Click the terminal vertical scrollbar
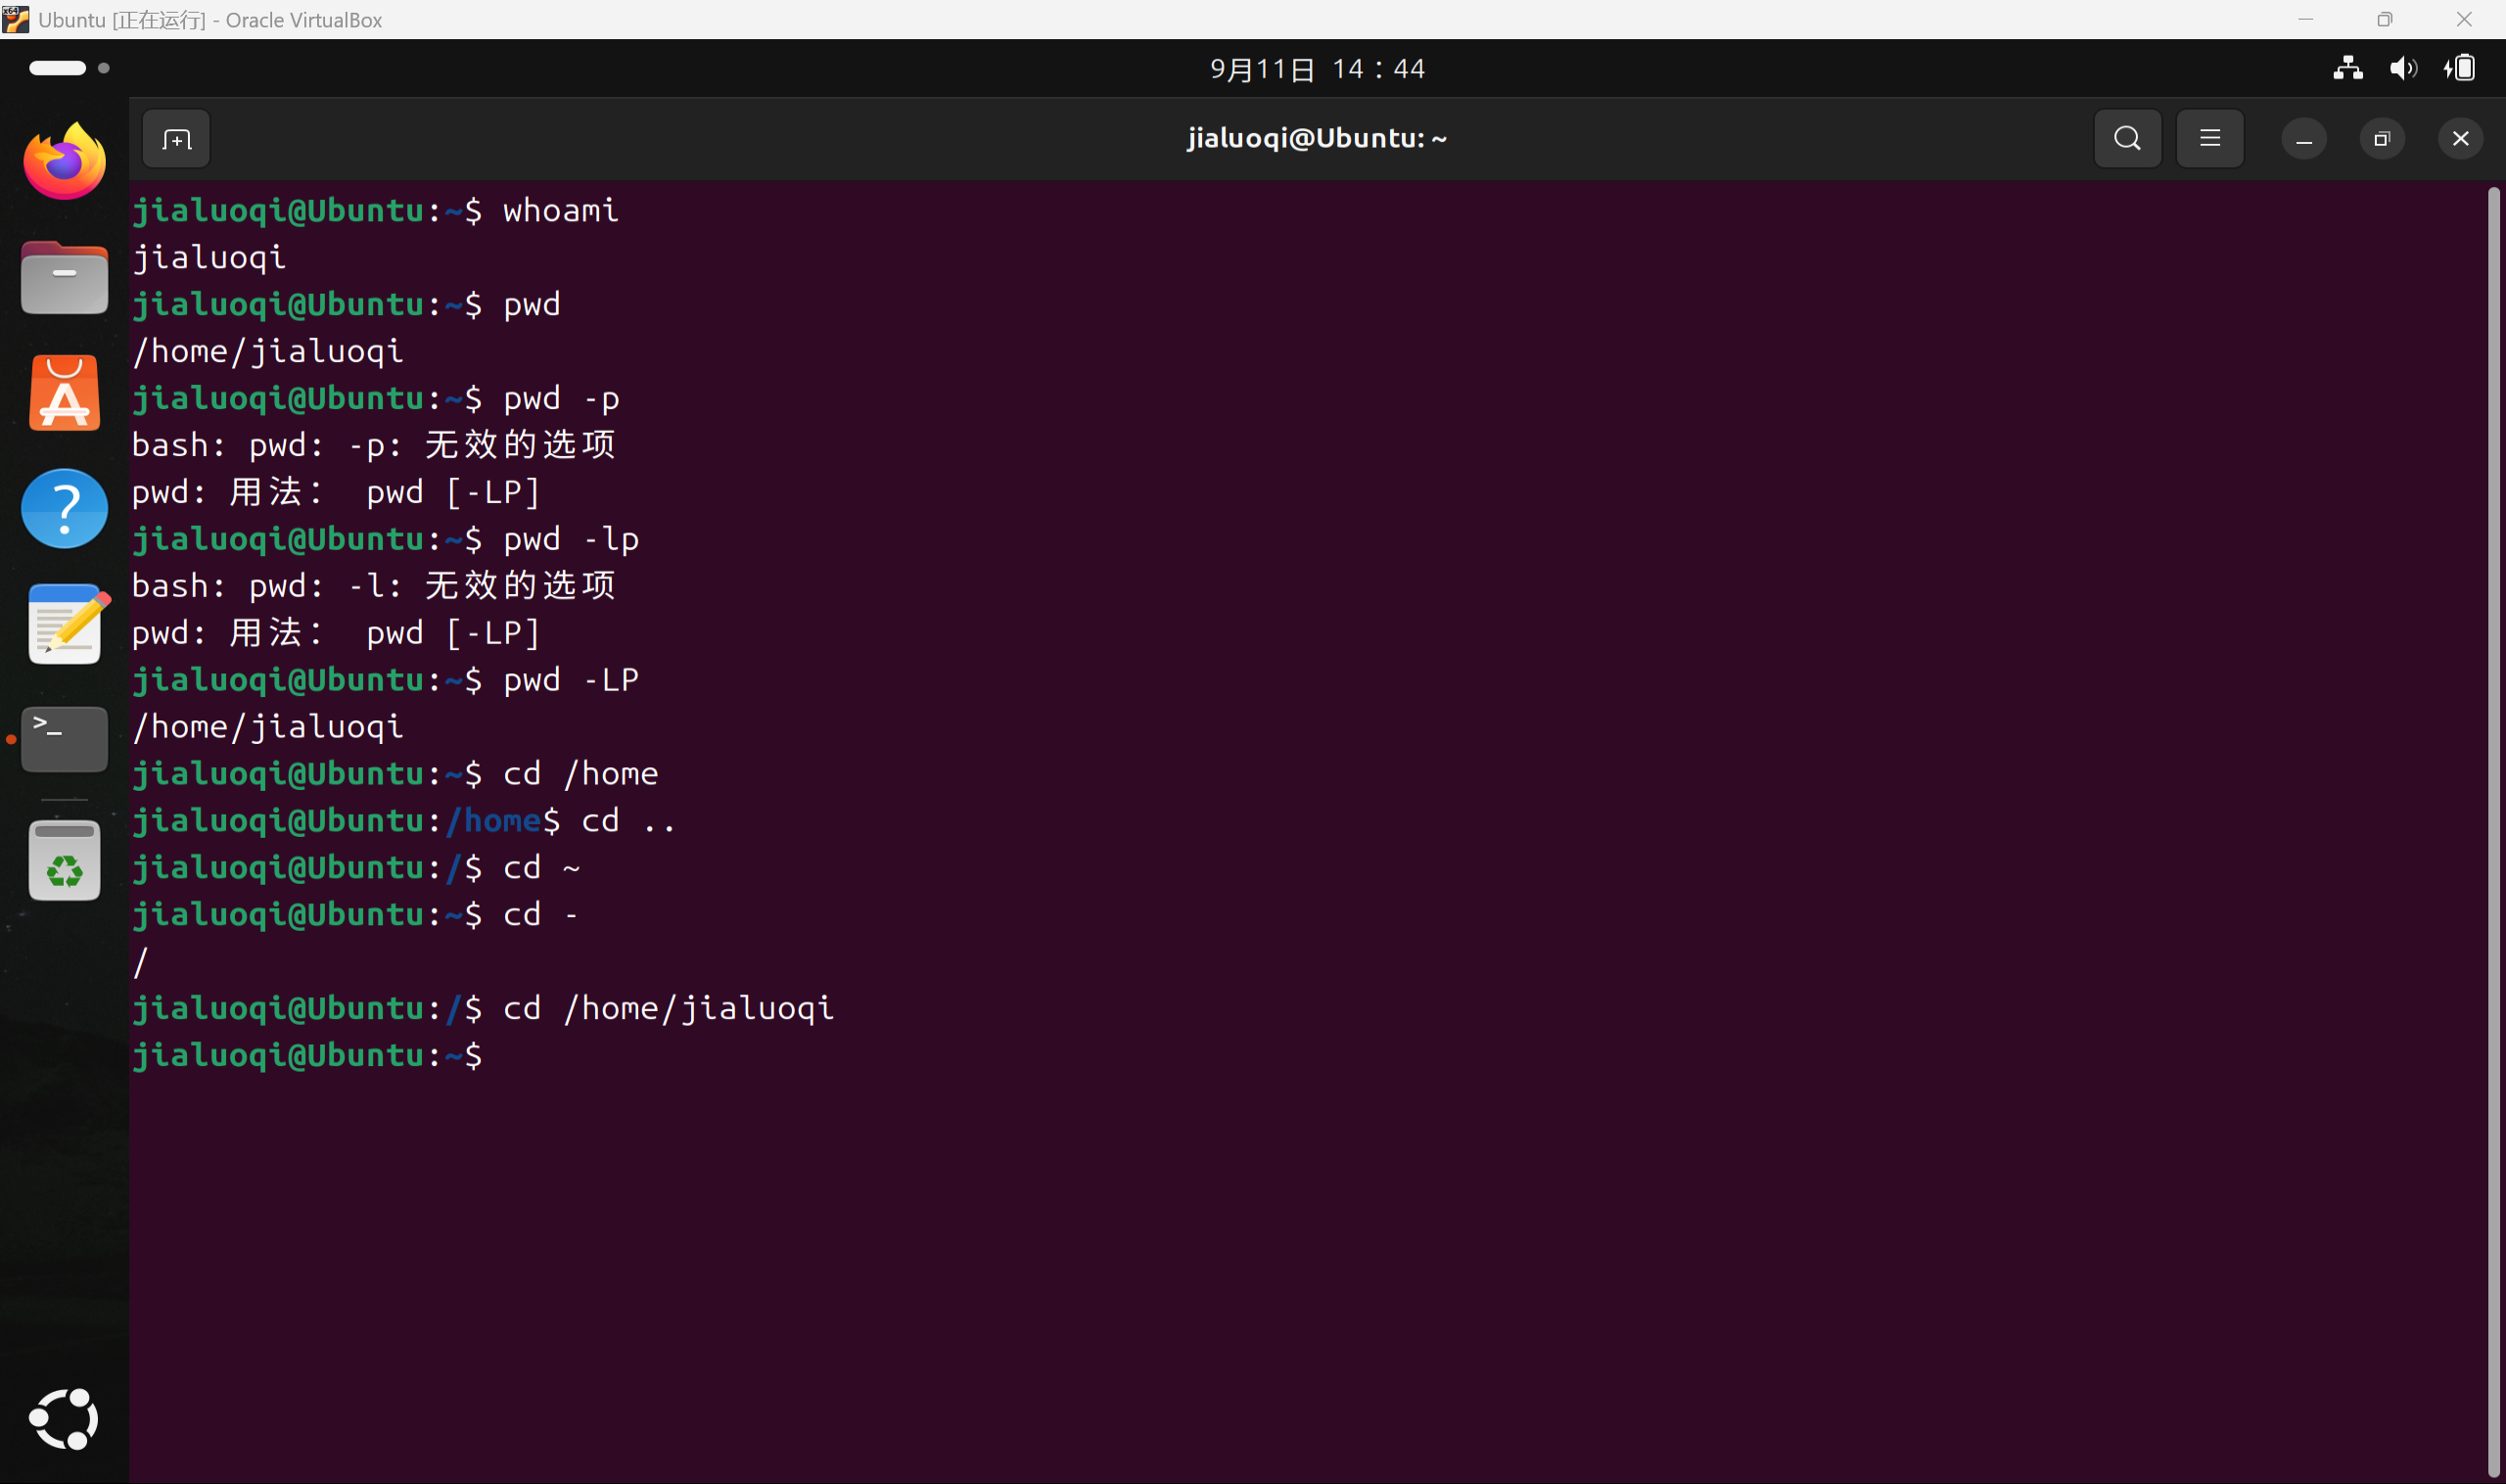This screenshot has width=2506, height=1484. click(2493, 828)
